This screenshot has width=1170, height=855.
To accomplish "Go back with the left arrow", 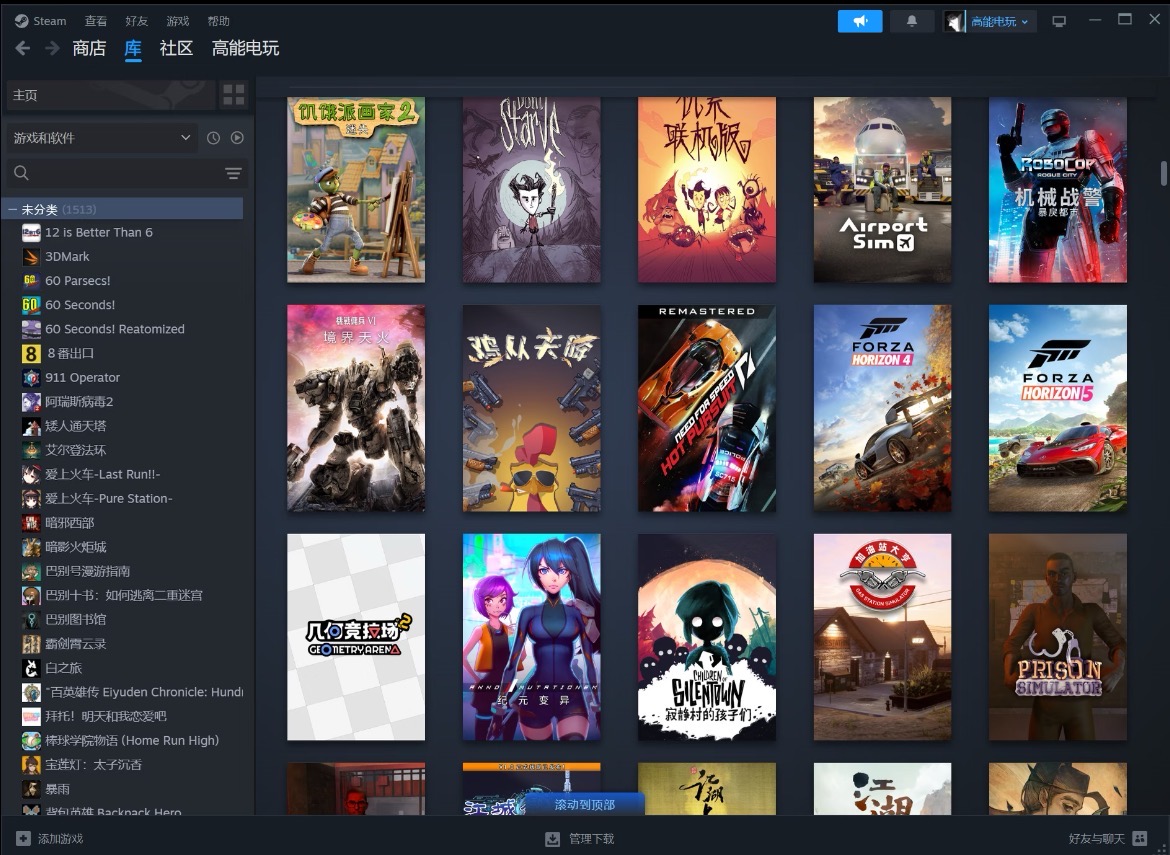I will 23,48.
